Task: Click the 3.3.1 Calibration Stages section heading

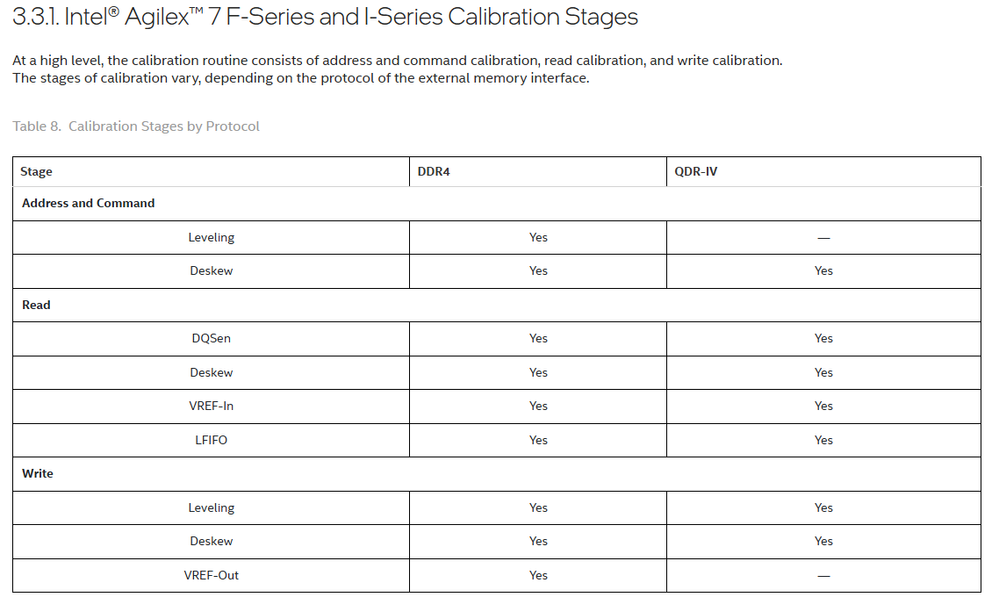Action: (324, 18)
